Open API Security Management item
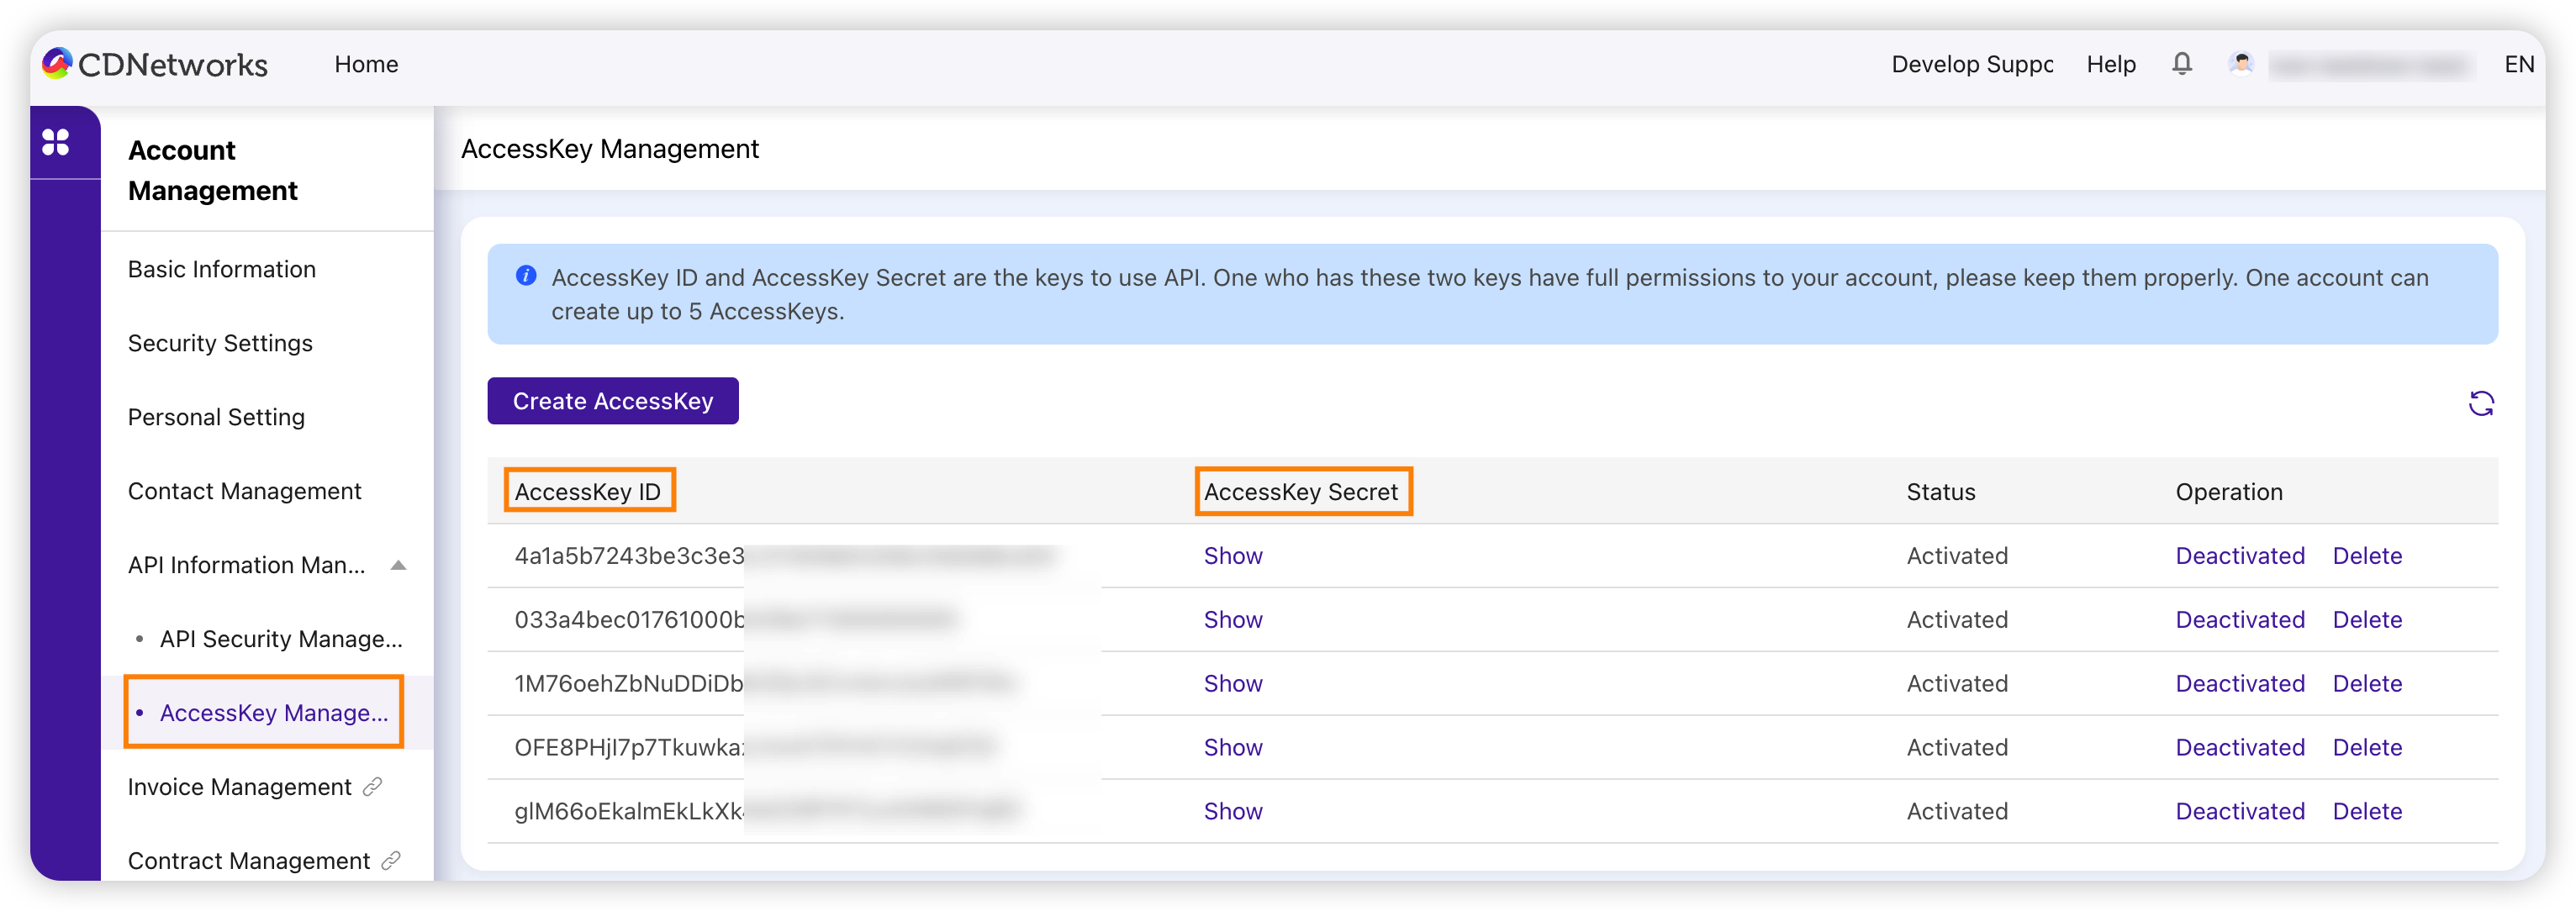Screen dimensions: 2576x911 281,639
